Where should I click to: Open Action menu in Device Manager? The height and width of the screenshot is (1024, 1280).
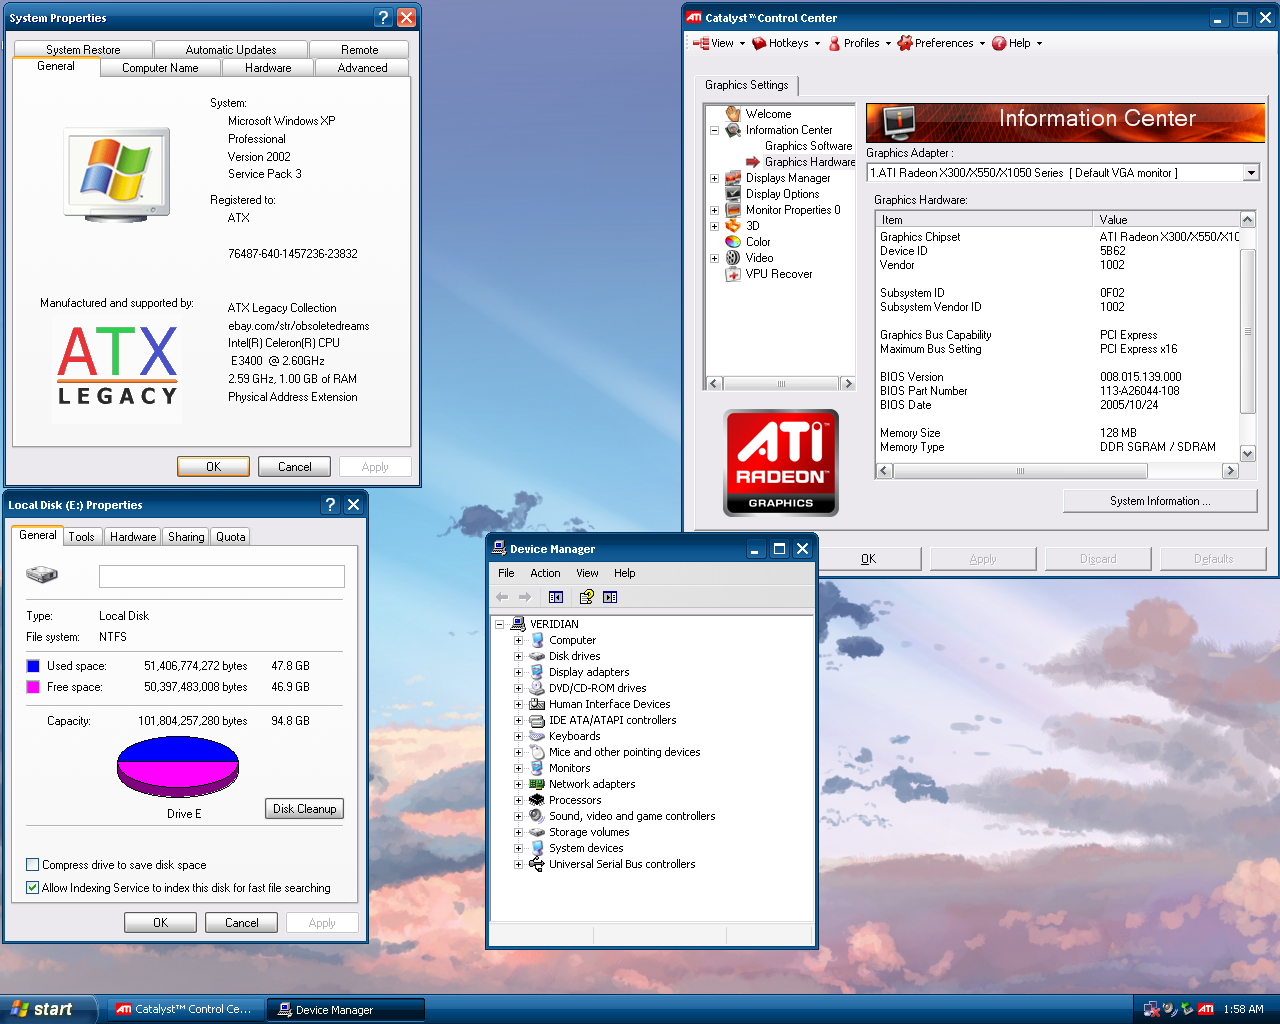coord(545,573)
